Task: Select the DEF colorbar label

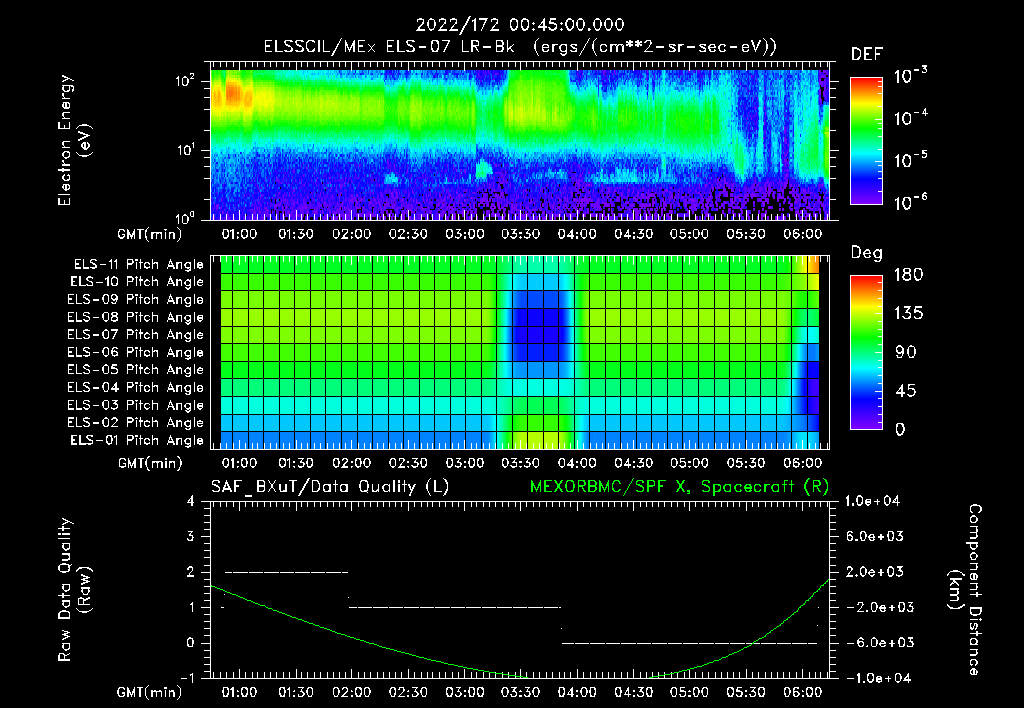Action: click(x=867, y=54)
